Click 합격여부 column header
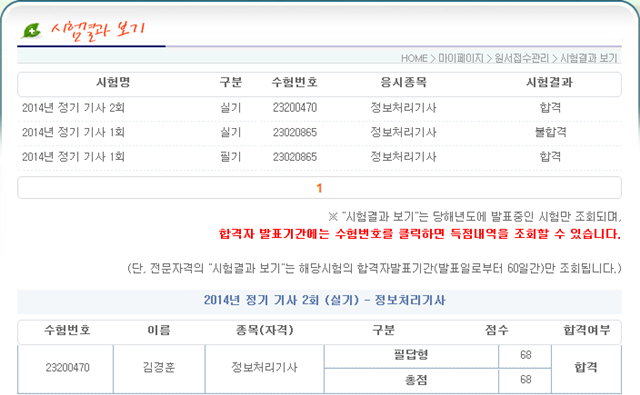 pos(587,330)
